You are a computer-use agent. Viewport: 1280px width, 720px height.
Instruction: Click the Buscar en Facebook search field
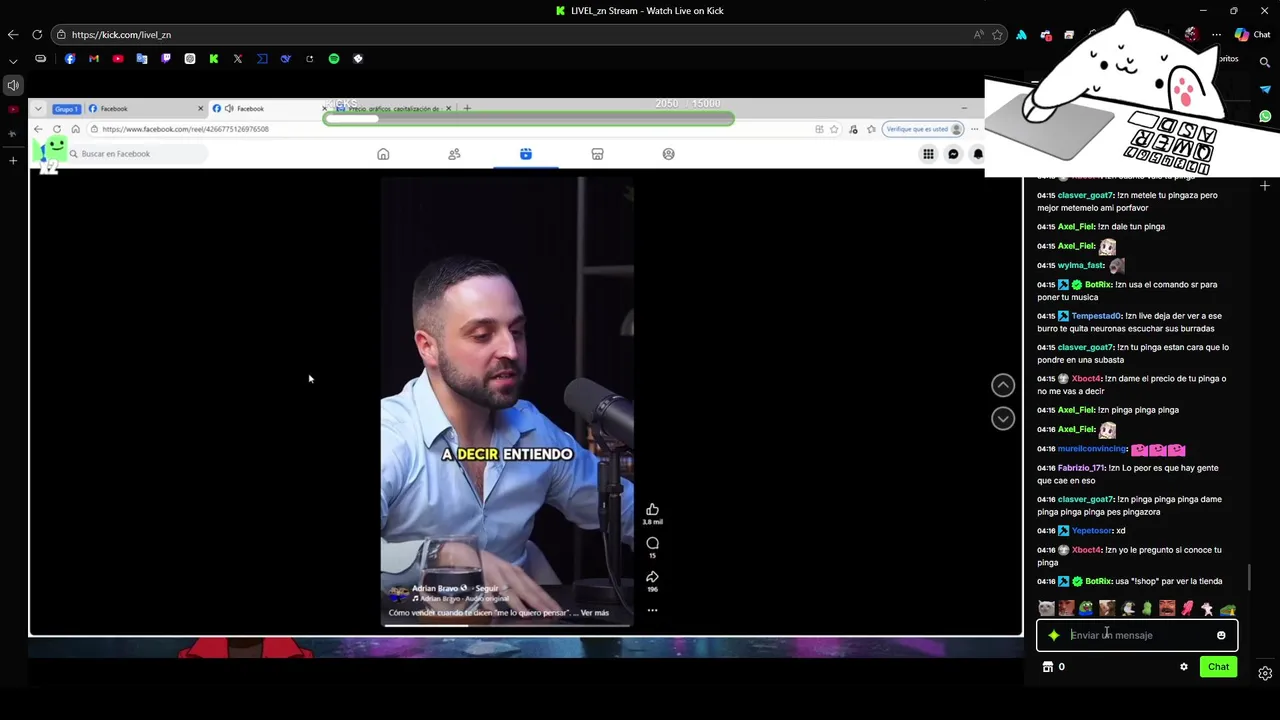tap(136, 154)
